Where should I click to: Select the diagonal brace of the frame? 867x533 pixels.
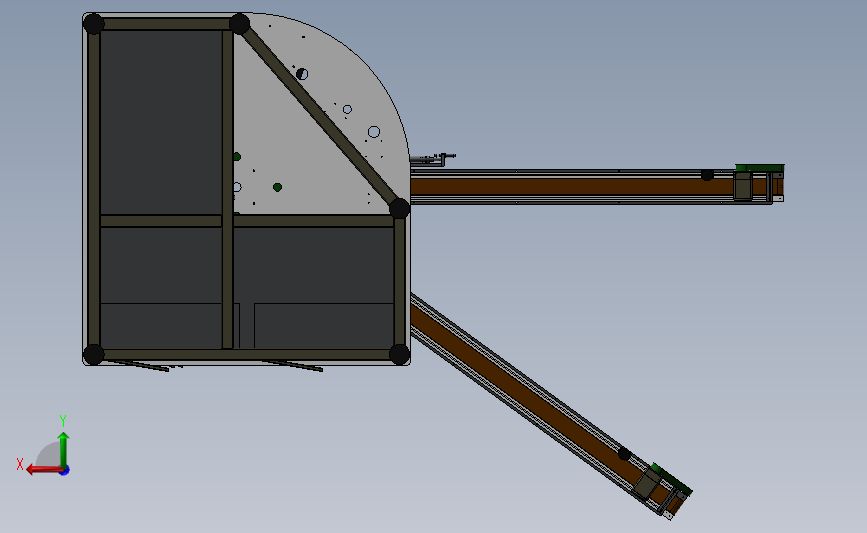point(320,116)
